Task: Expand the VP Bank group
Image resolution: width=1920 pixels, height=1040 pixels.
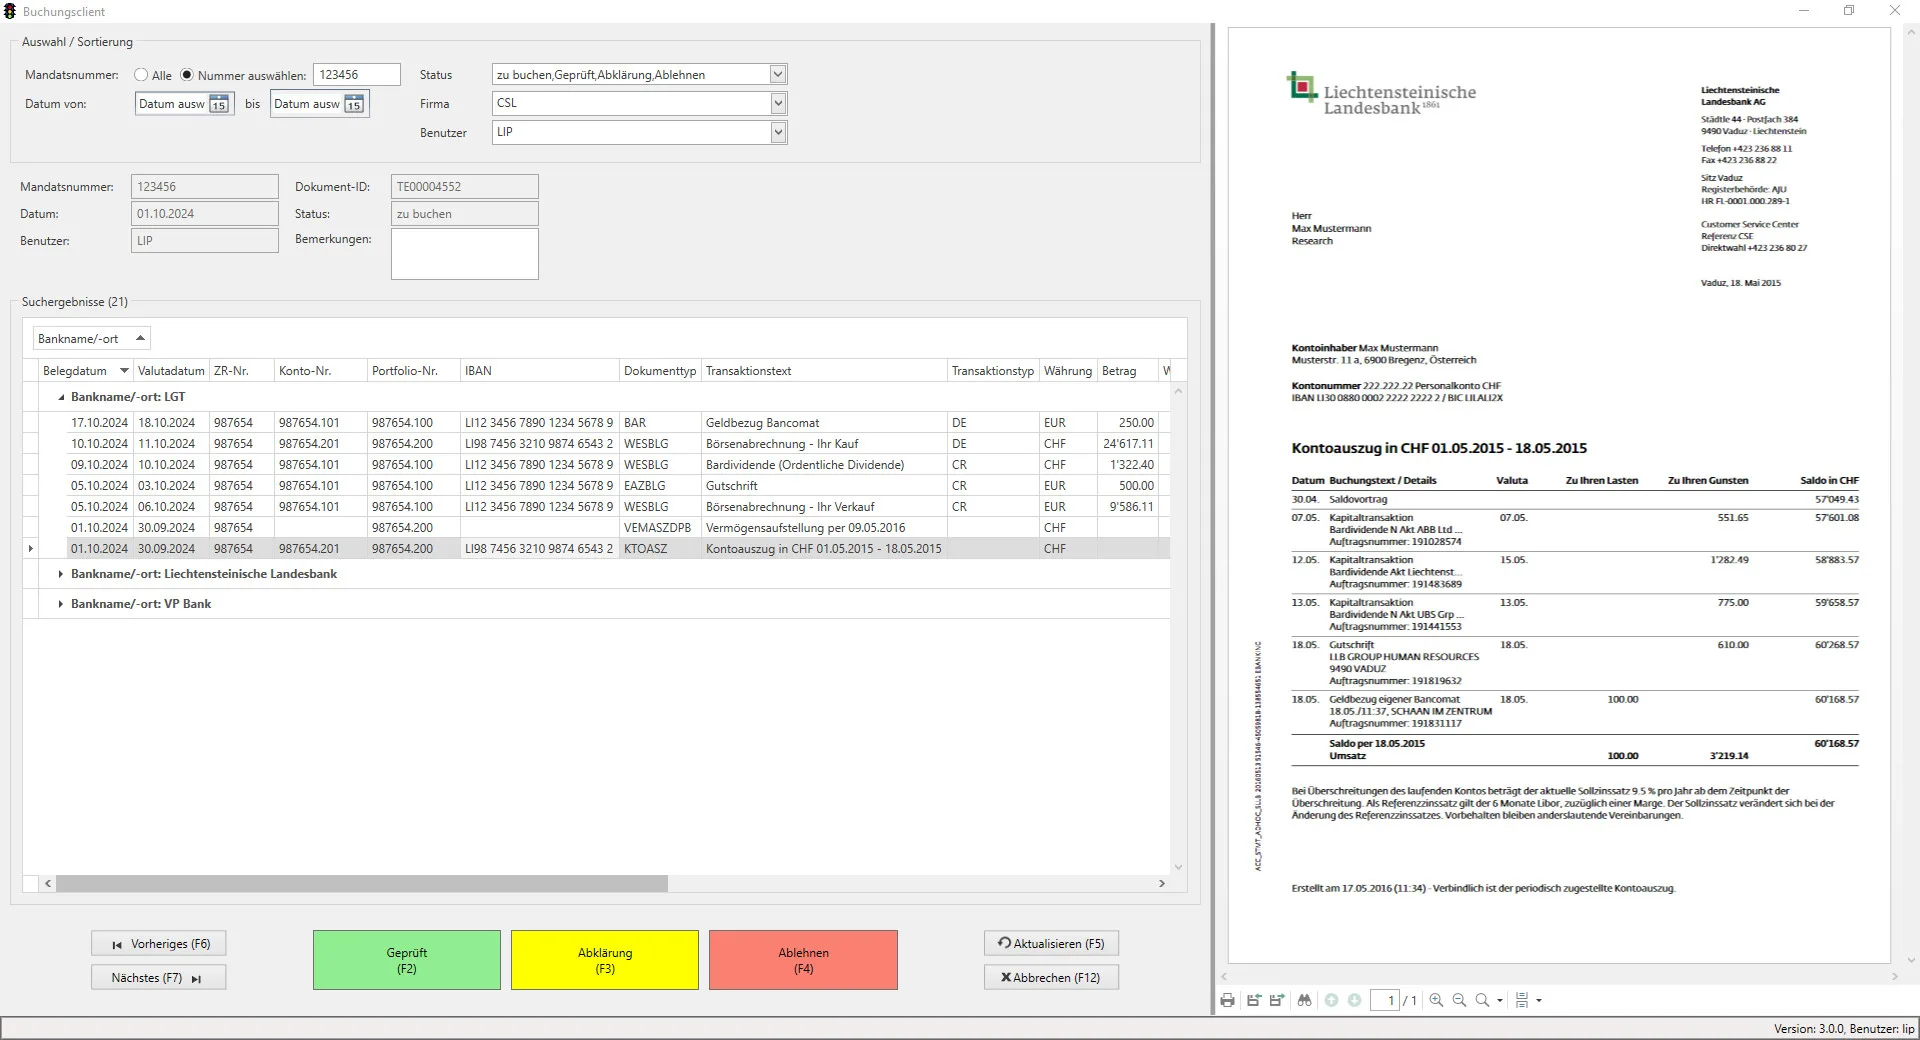Action: pos(61,604)
